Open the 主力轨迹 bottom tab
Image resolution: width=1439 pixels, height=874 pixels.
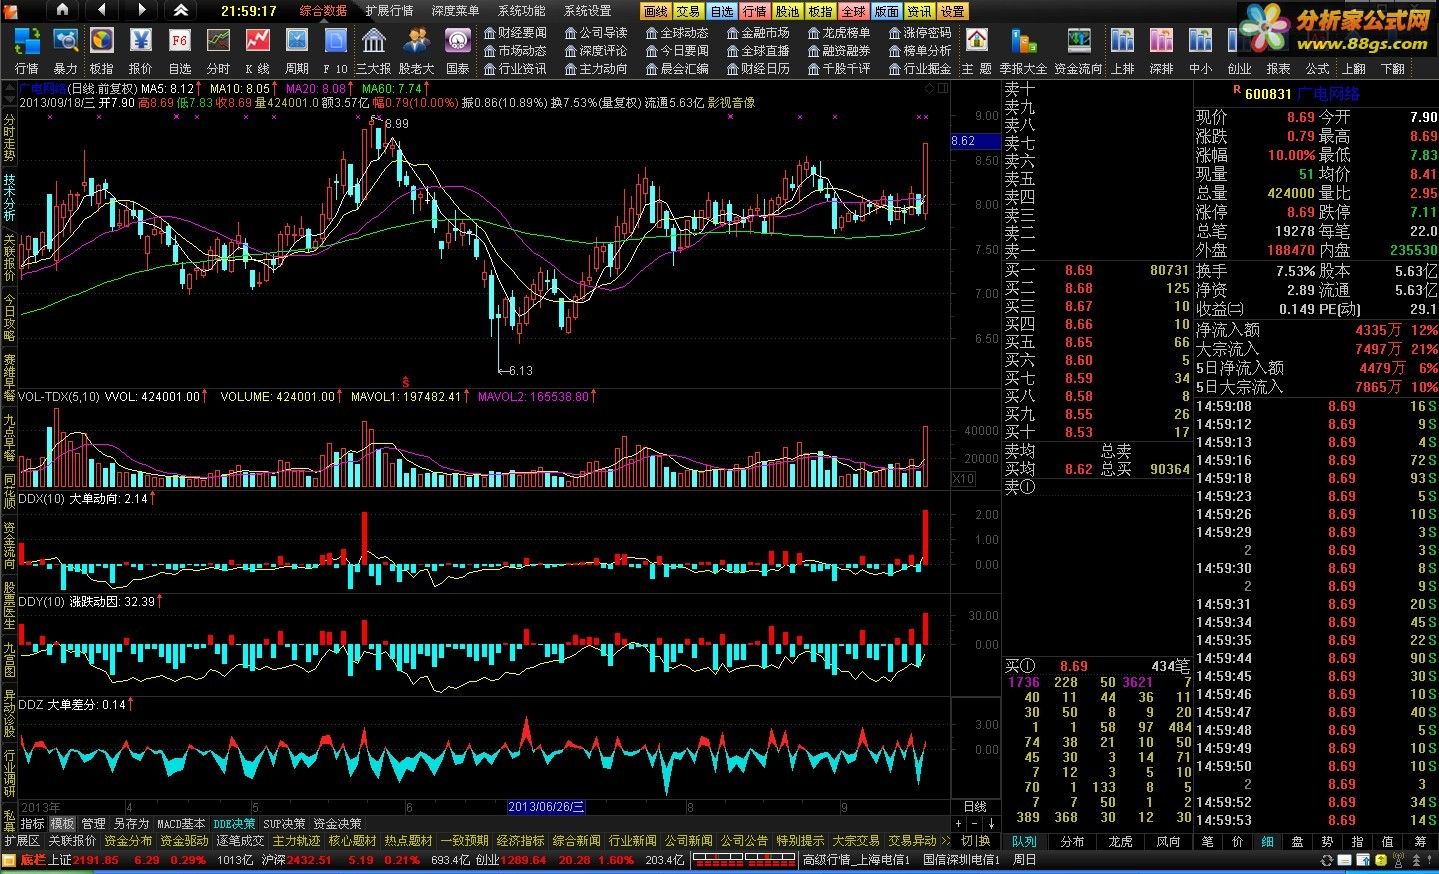click(296, 841)
